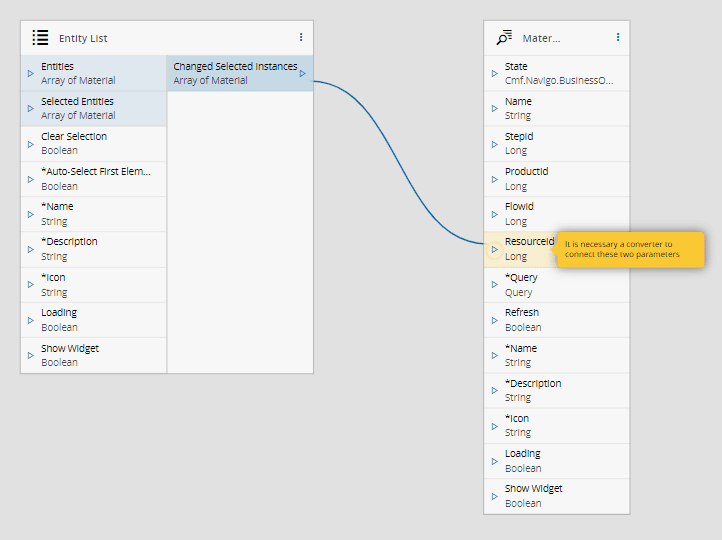Click the State input port arrow
The width and height of the screenshot is (722, 540).
pyautogui.click(x=495, y=73)
